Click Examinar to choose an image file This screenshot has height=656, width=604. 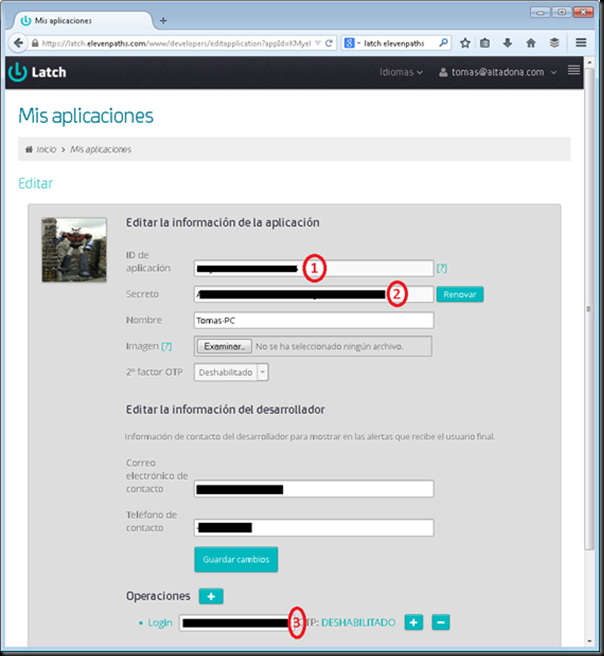224,346
